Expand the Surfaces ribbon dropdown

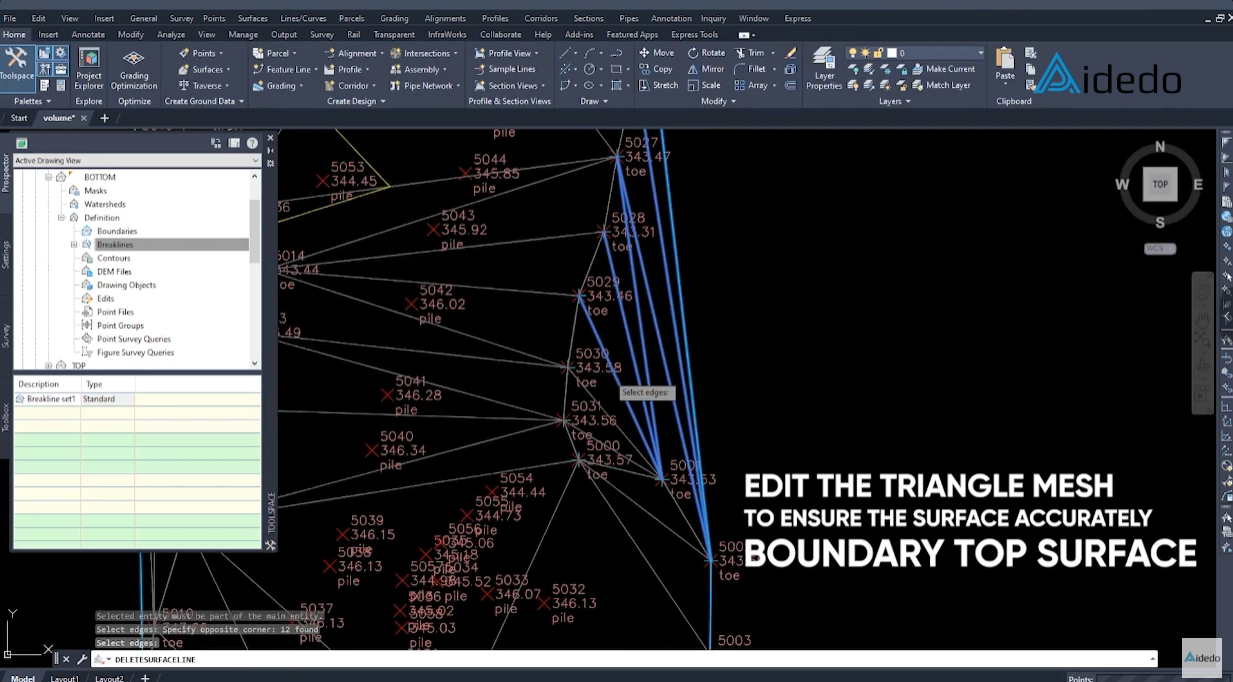click(228, 69)
